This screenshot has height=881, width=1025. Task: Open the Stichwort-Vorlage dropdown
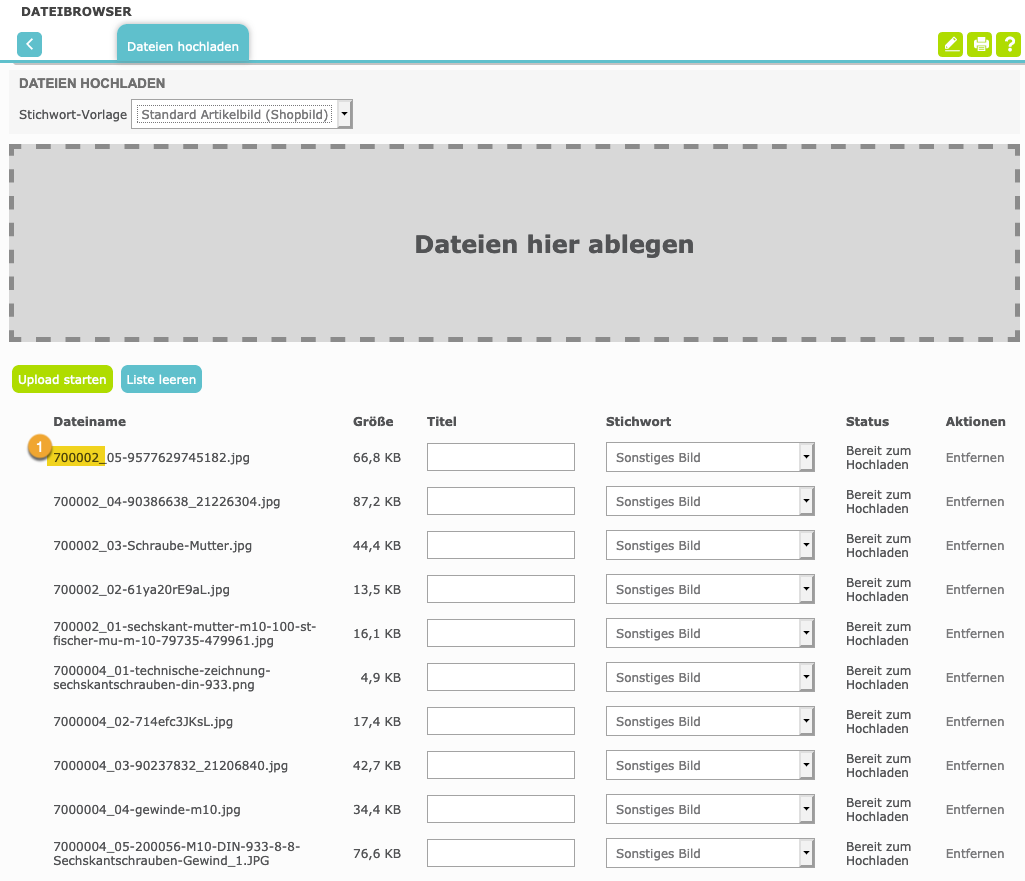242,115
